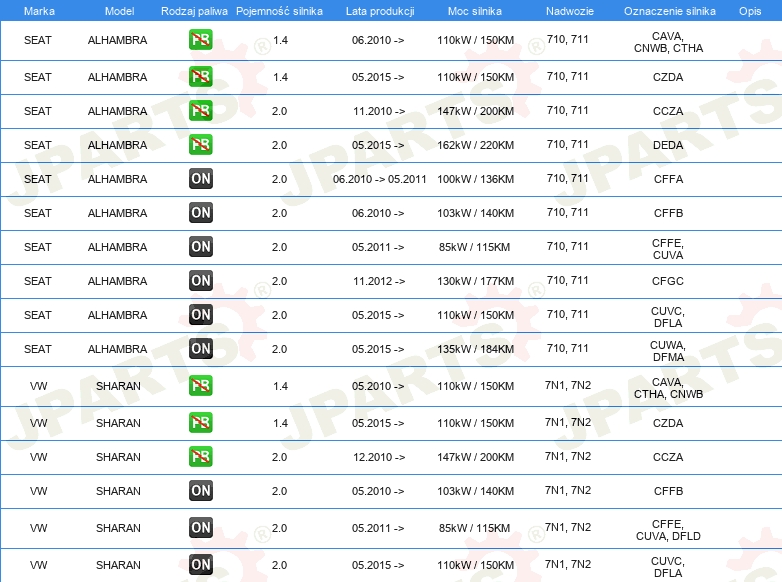Click the Marka column header
Image resolution: width=782 pixels, height=582 pixels.
click(39, 11)
